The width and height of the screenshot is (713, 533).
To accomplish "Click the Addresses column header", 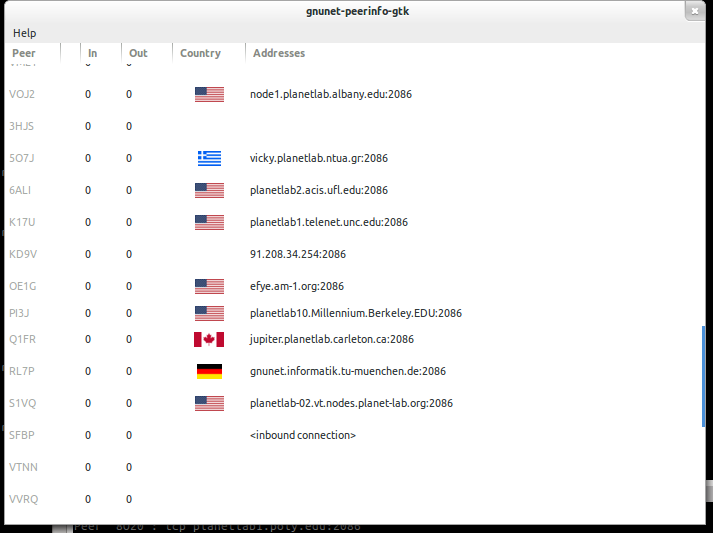I will coord(279,53).
